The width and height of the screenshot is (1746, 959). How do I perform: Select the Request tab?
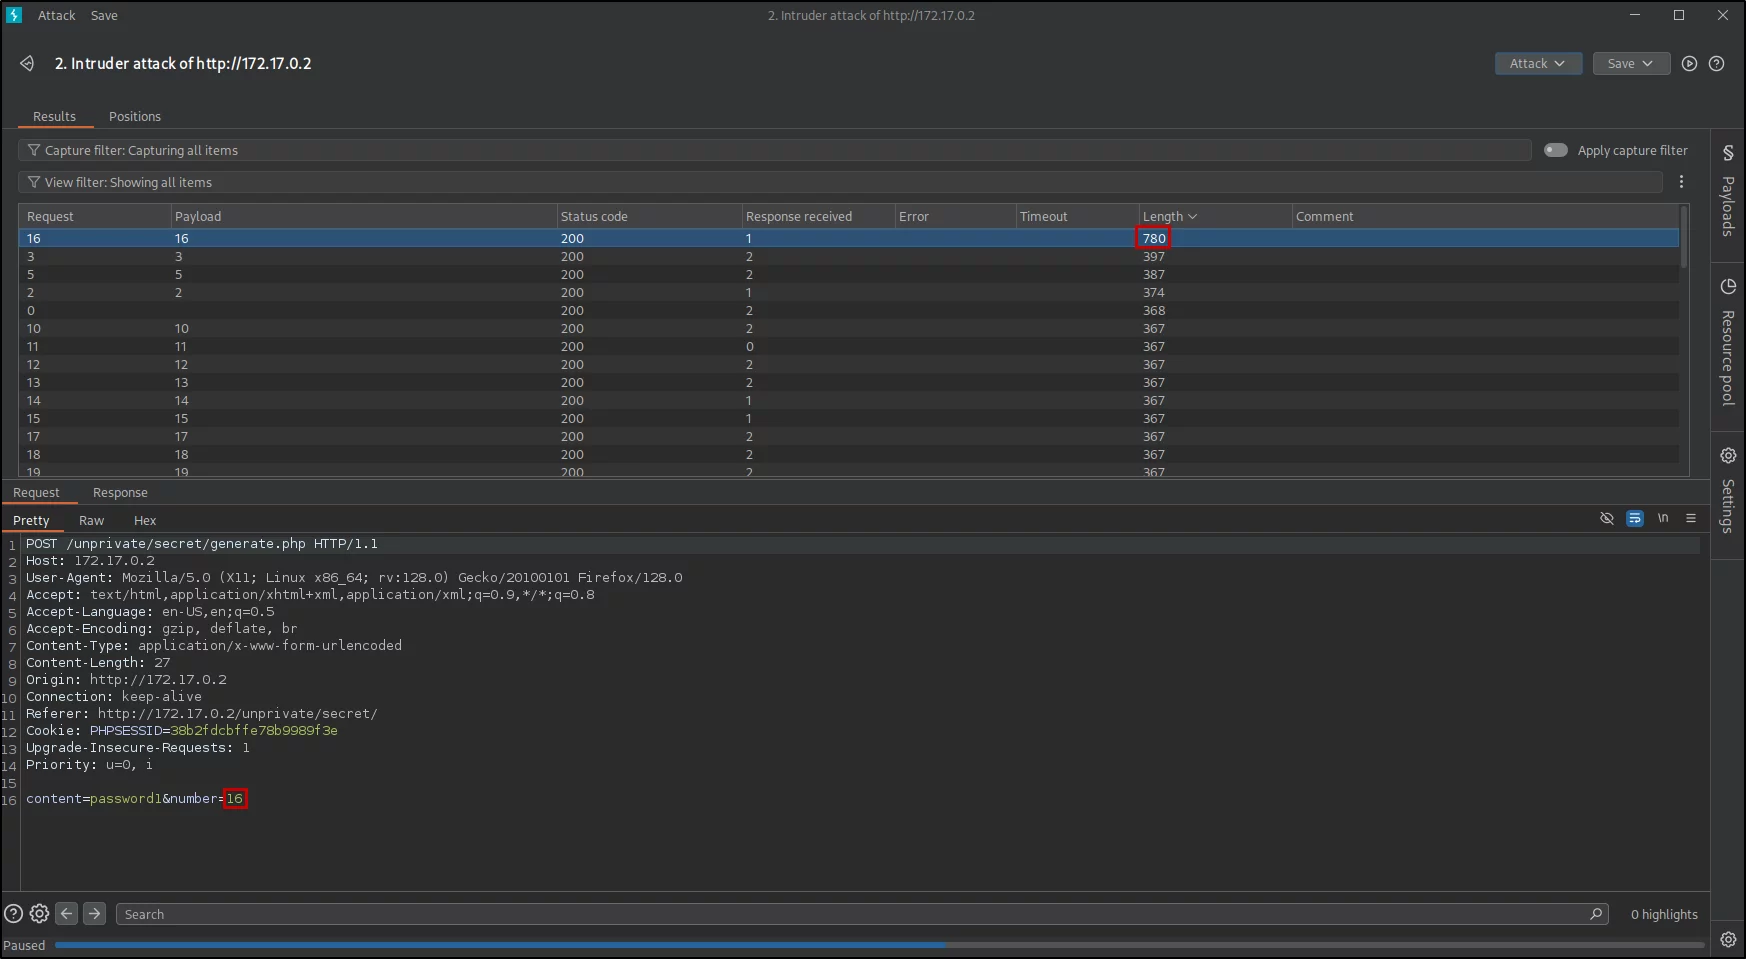(x=36, y=492)
